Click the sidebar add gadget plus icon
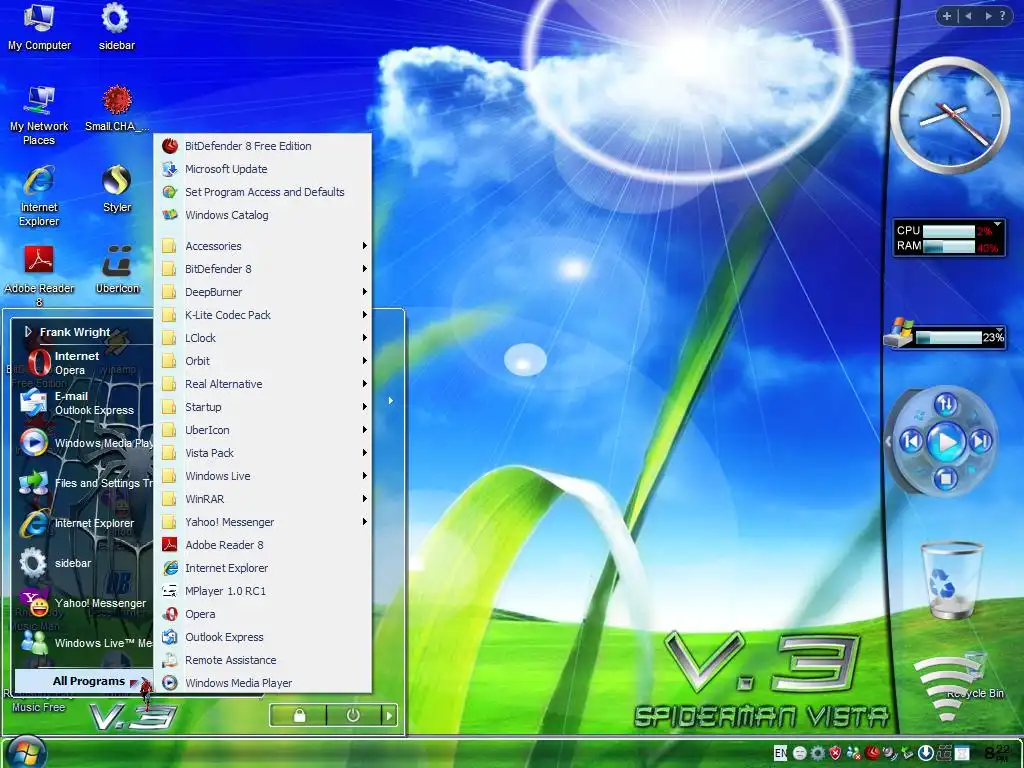The height and width of the screenshot is (768, 1024). [946, 16]
